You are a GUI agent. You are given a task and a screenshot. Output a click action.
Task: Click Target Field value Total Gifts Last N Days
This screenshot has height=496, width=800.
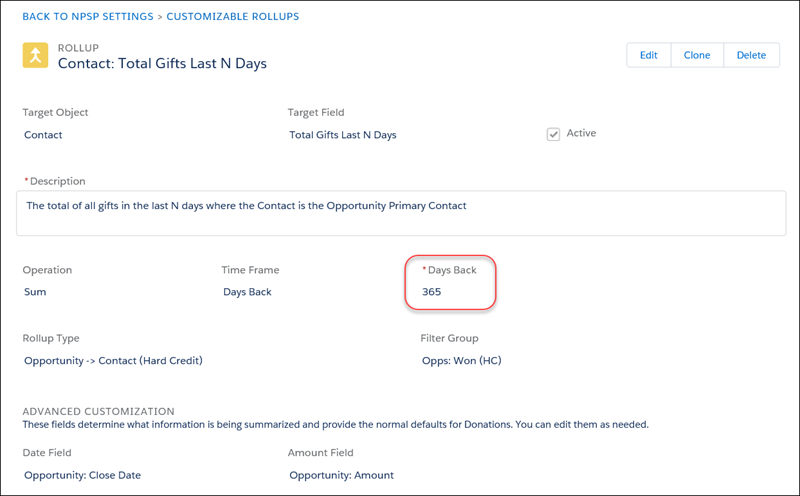(x=343, y=135)
